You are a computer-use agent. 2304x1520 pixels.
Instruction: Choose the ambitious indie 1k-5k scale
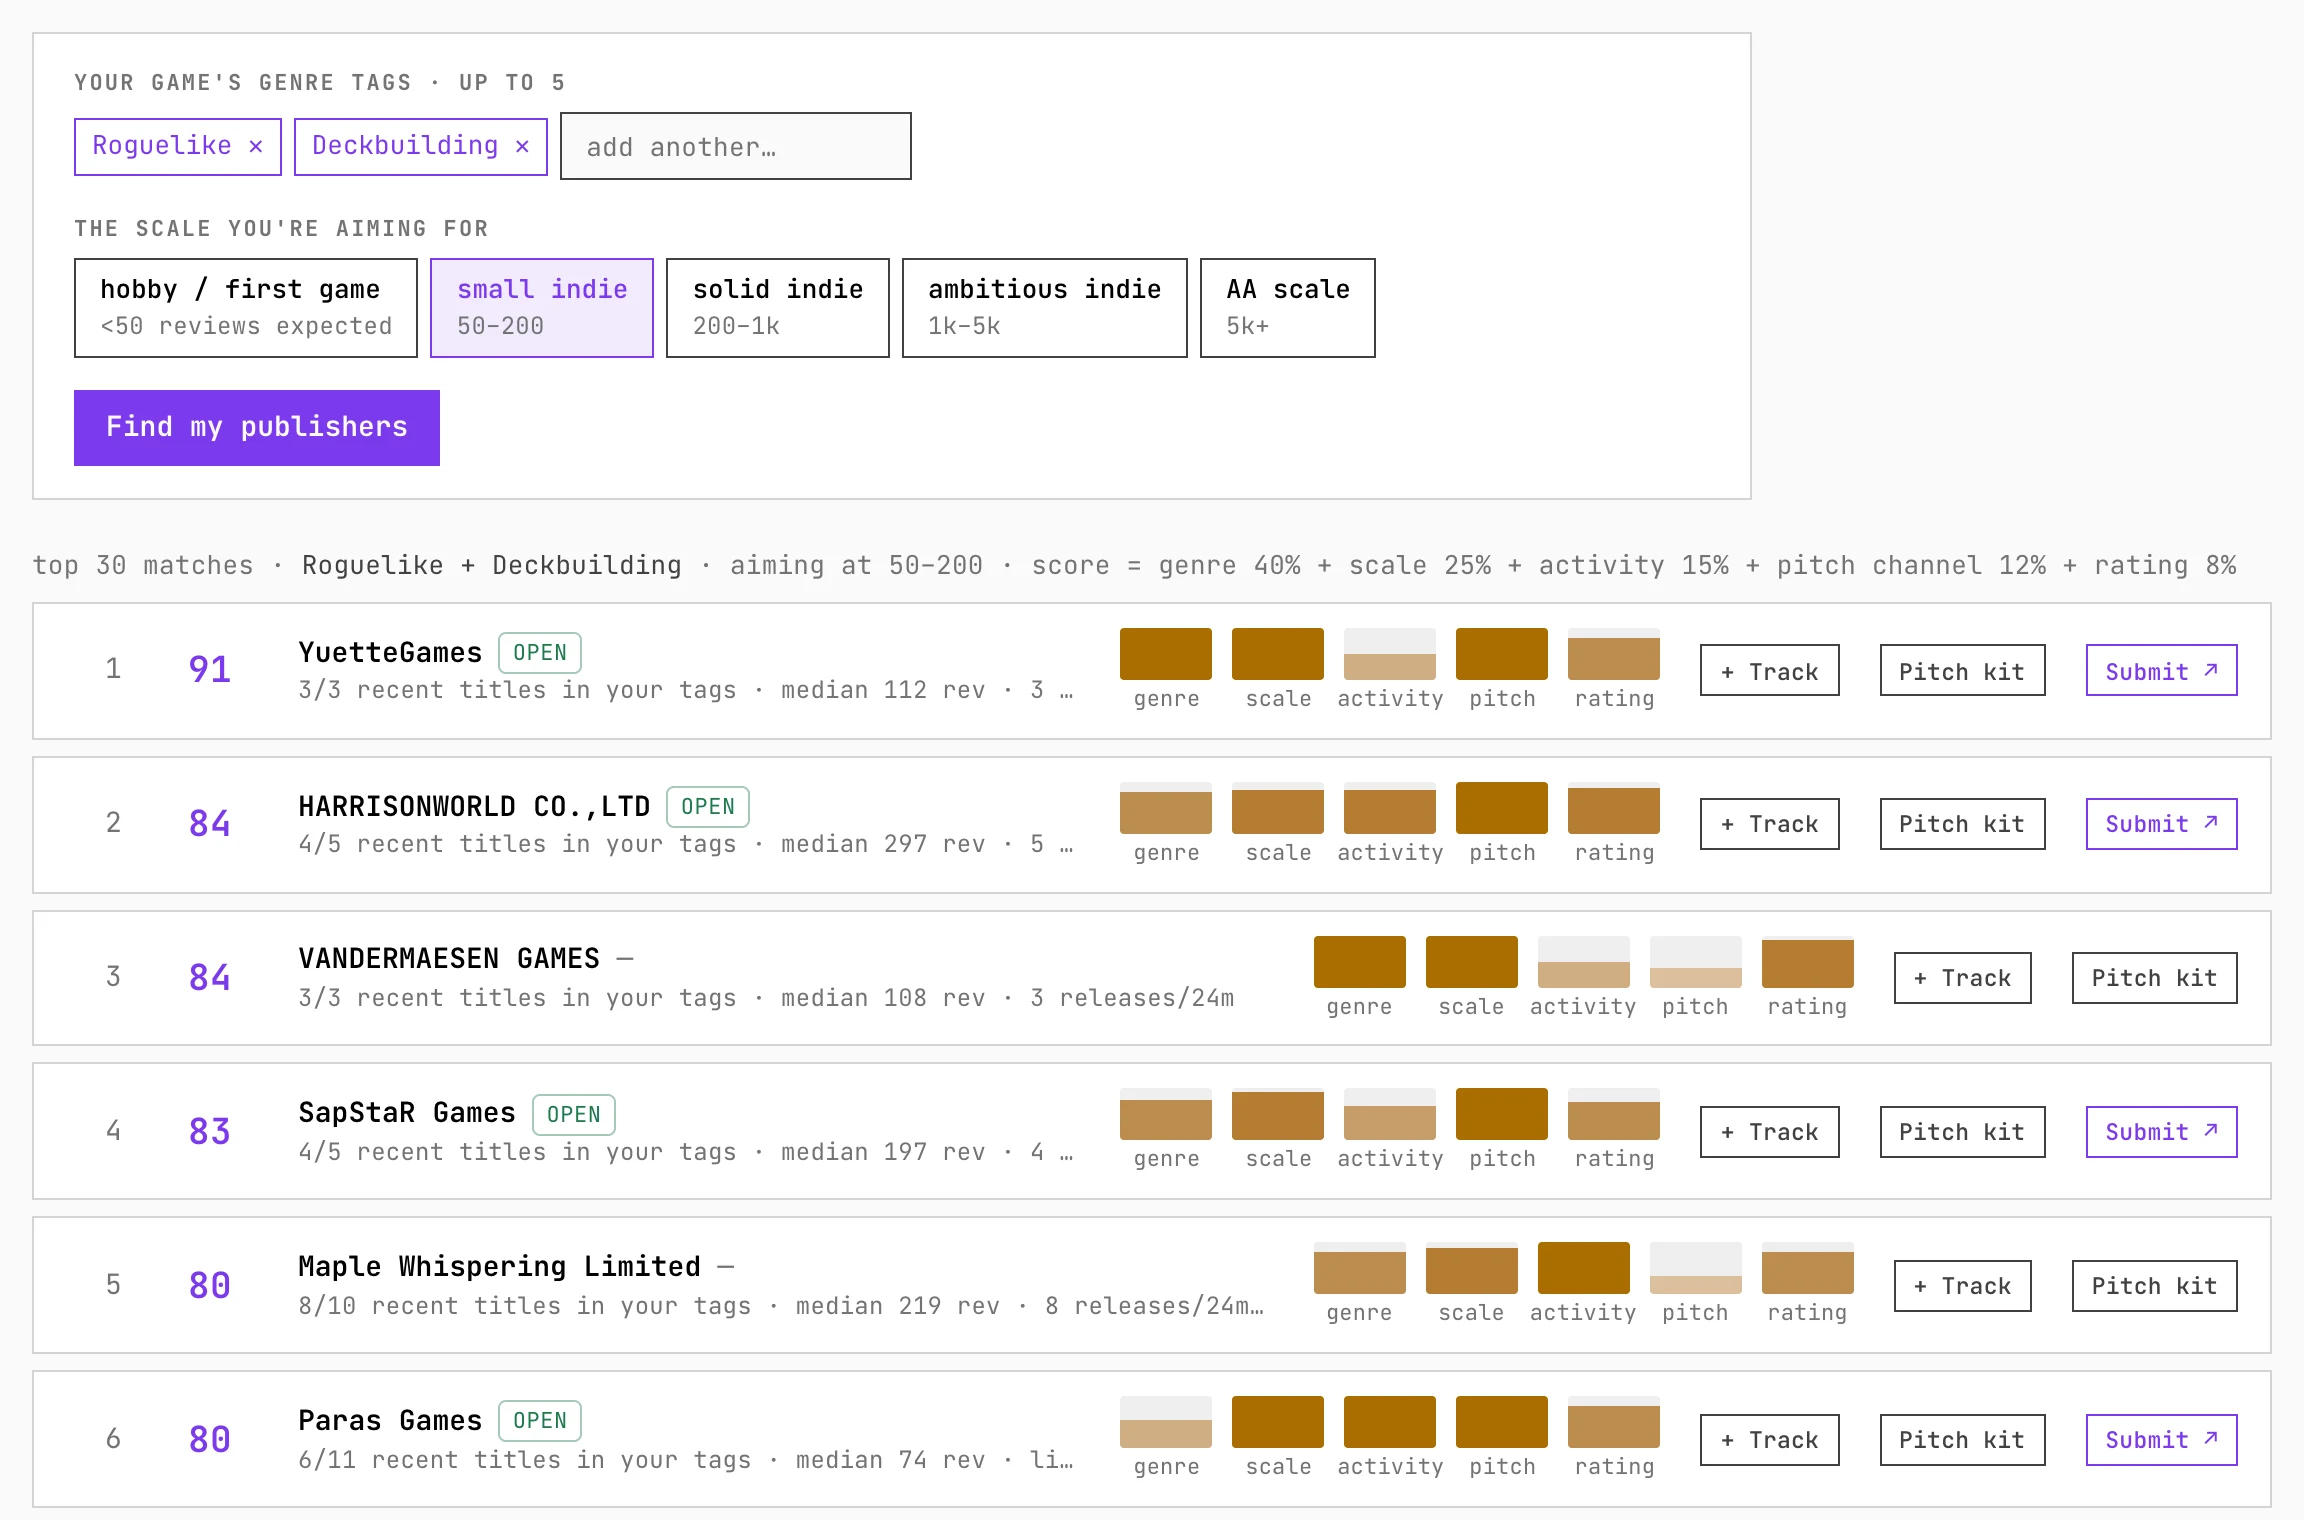pyautogui.click(x=1045, y=308)
